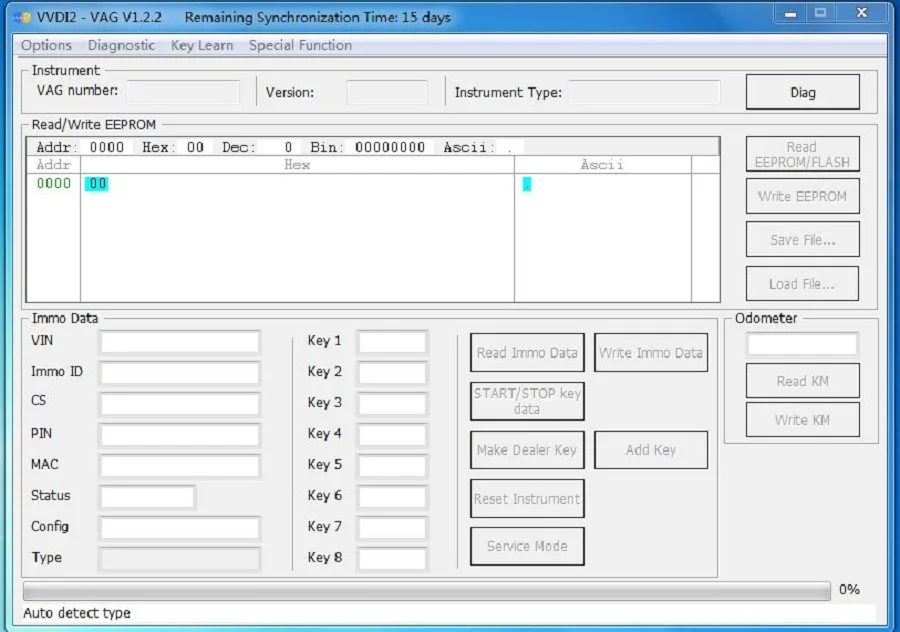Click the Bin value 00000000

(390, 147)
